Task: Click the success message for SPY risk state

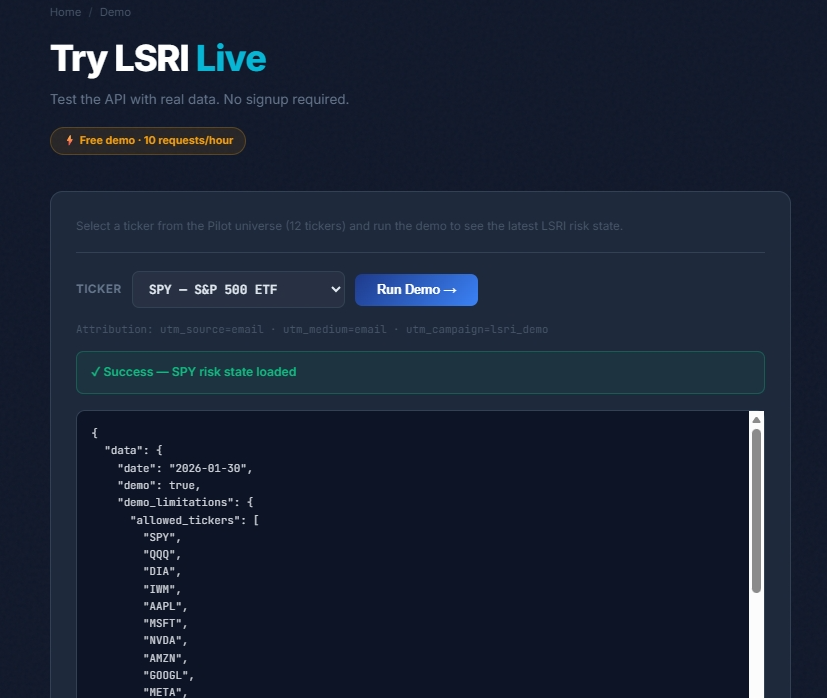Action: (195, 371)
